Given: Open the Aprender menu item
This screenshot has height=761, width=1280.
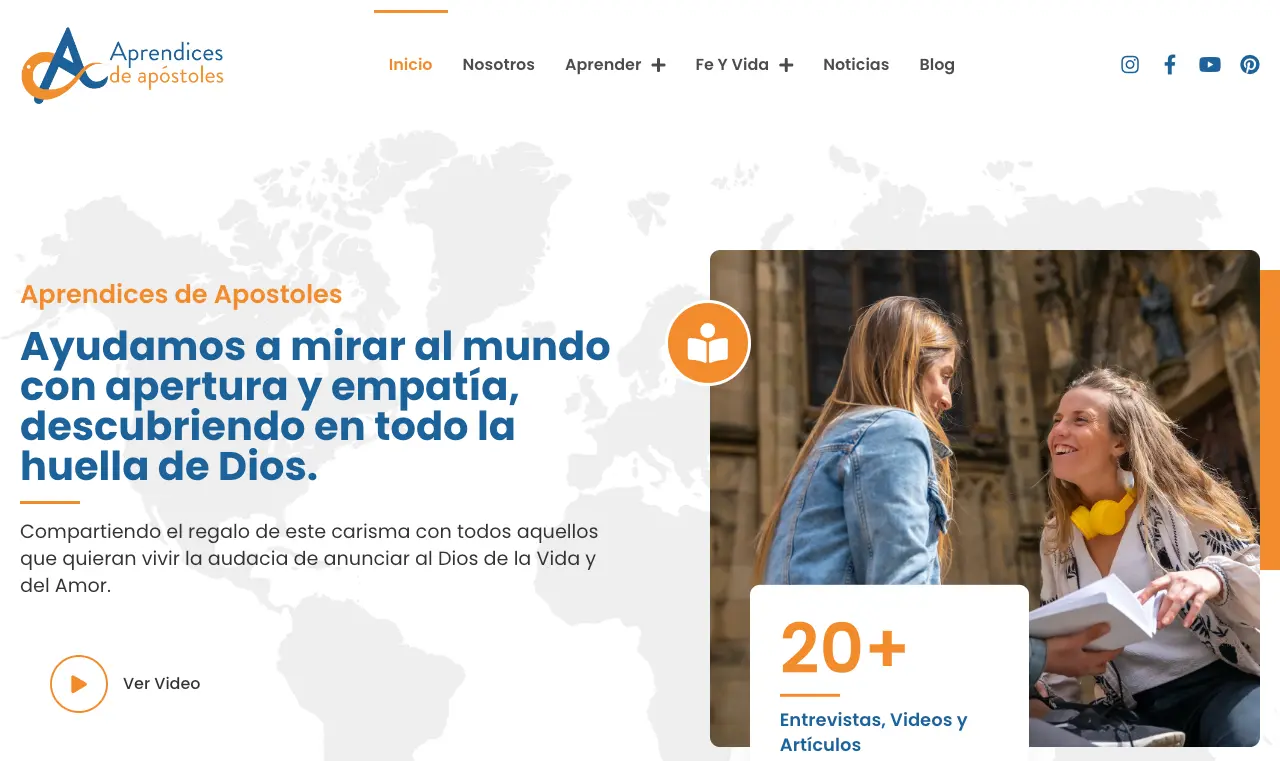Looking at the screenshot, I should 603,65.
